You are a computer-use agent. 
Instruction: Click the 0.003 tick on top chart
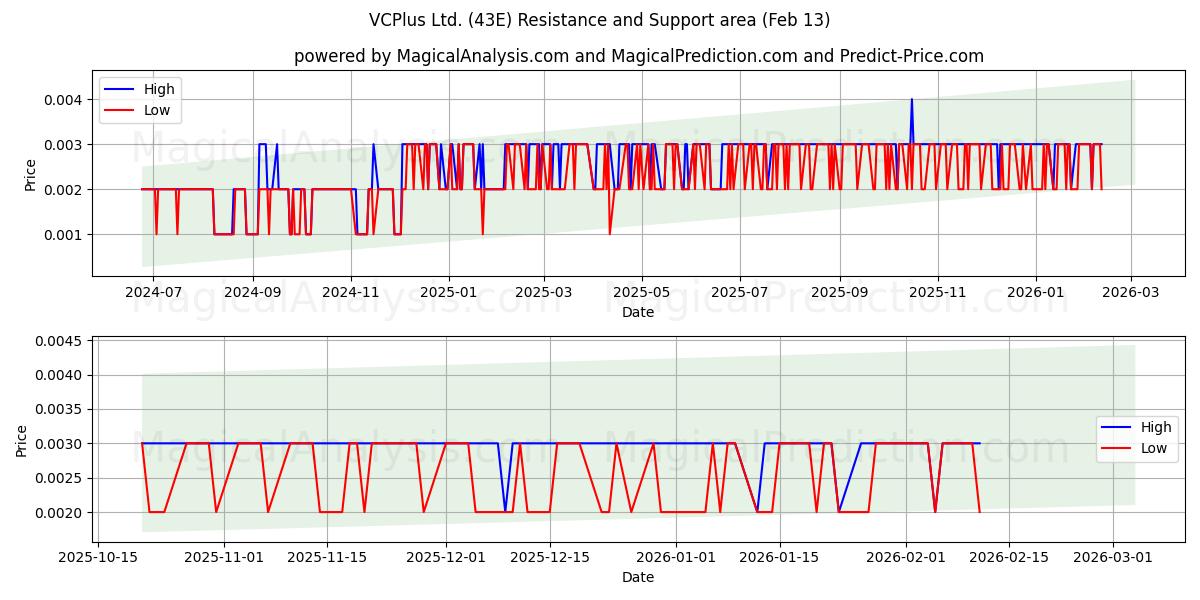click(x=64, y=145)
